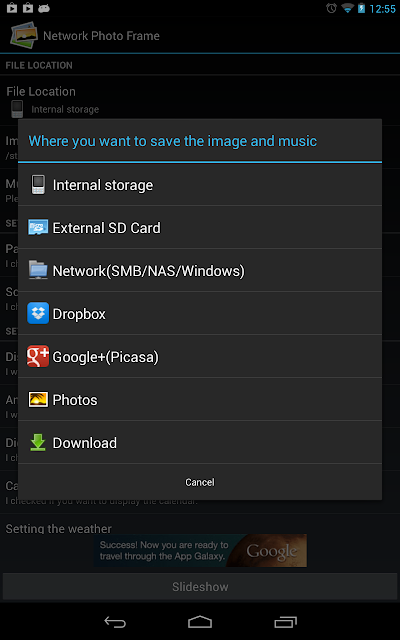
Task: Choose the Photos entry
Action: 200,400
